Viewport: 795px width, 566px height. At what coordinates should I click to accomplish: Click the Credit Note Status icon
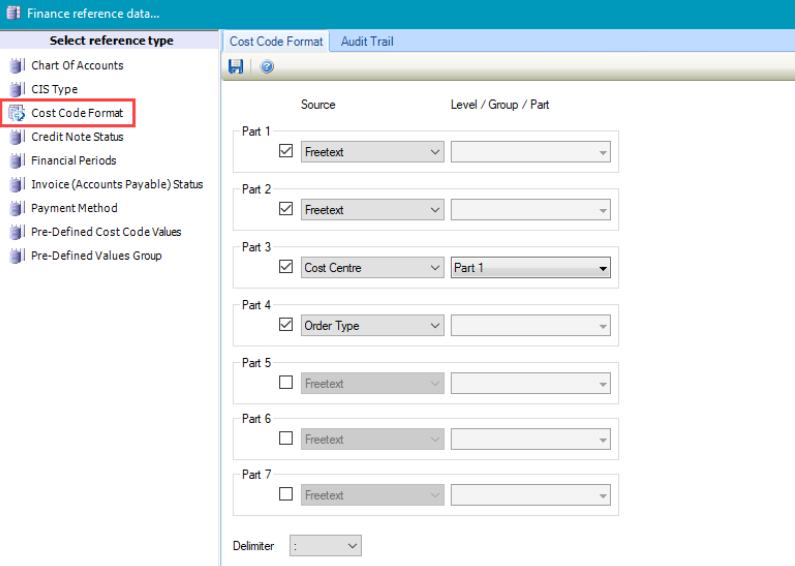[16, 137]
